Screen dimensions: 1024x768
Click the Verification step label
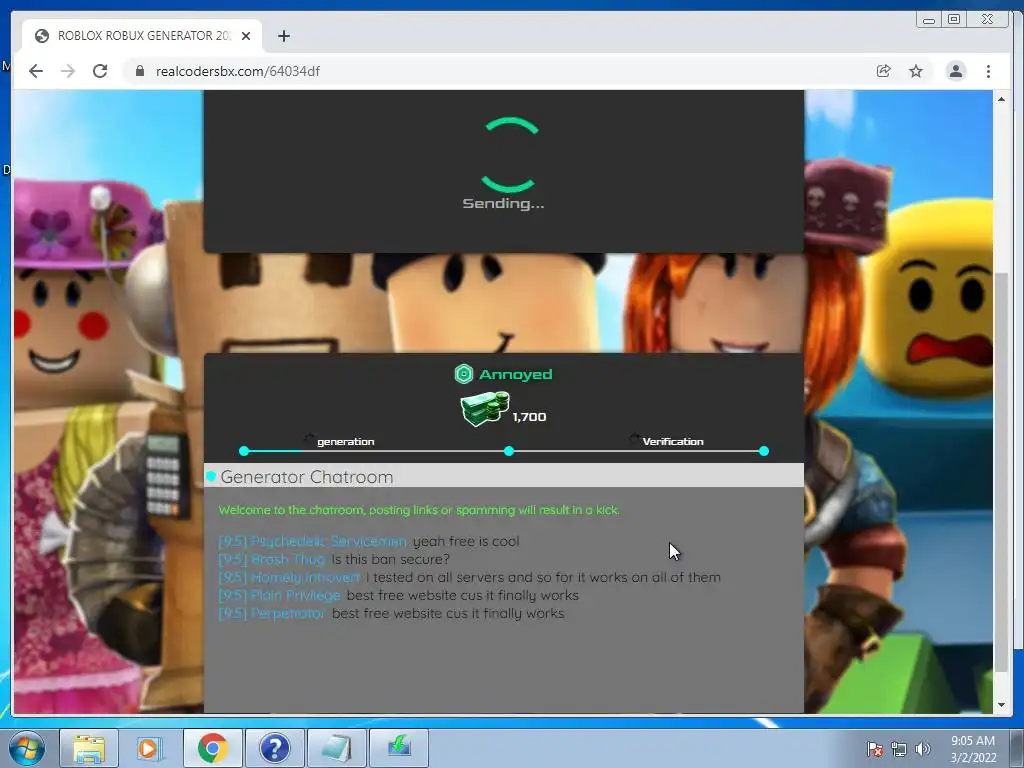(673, 441)
